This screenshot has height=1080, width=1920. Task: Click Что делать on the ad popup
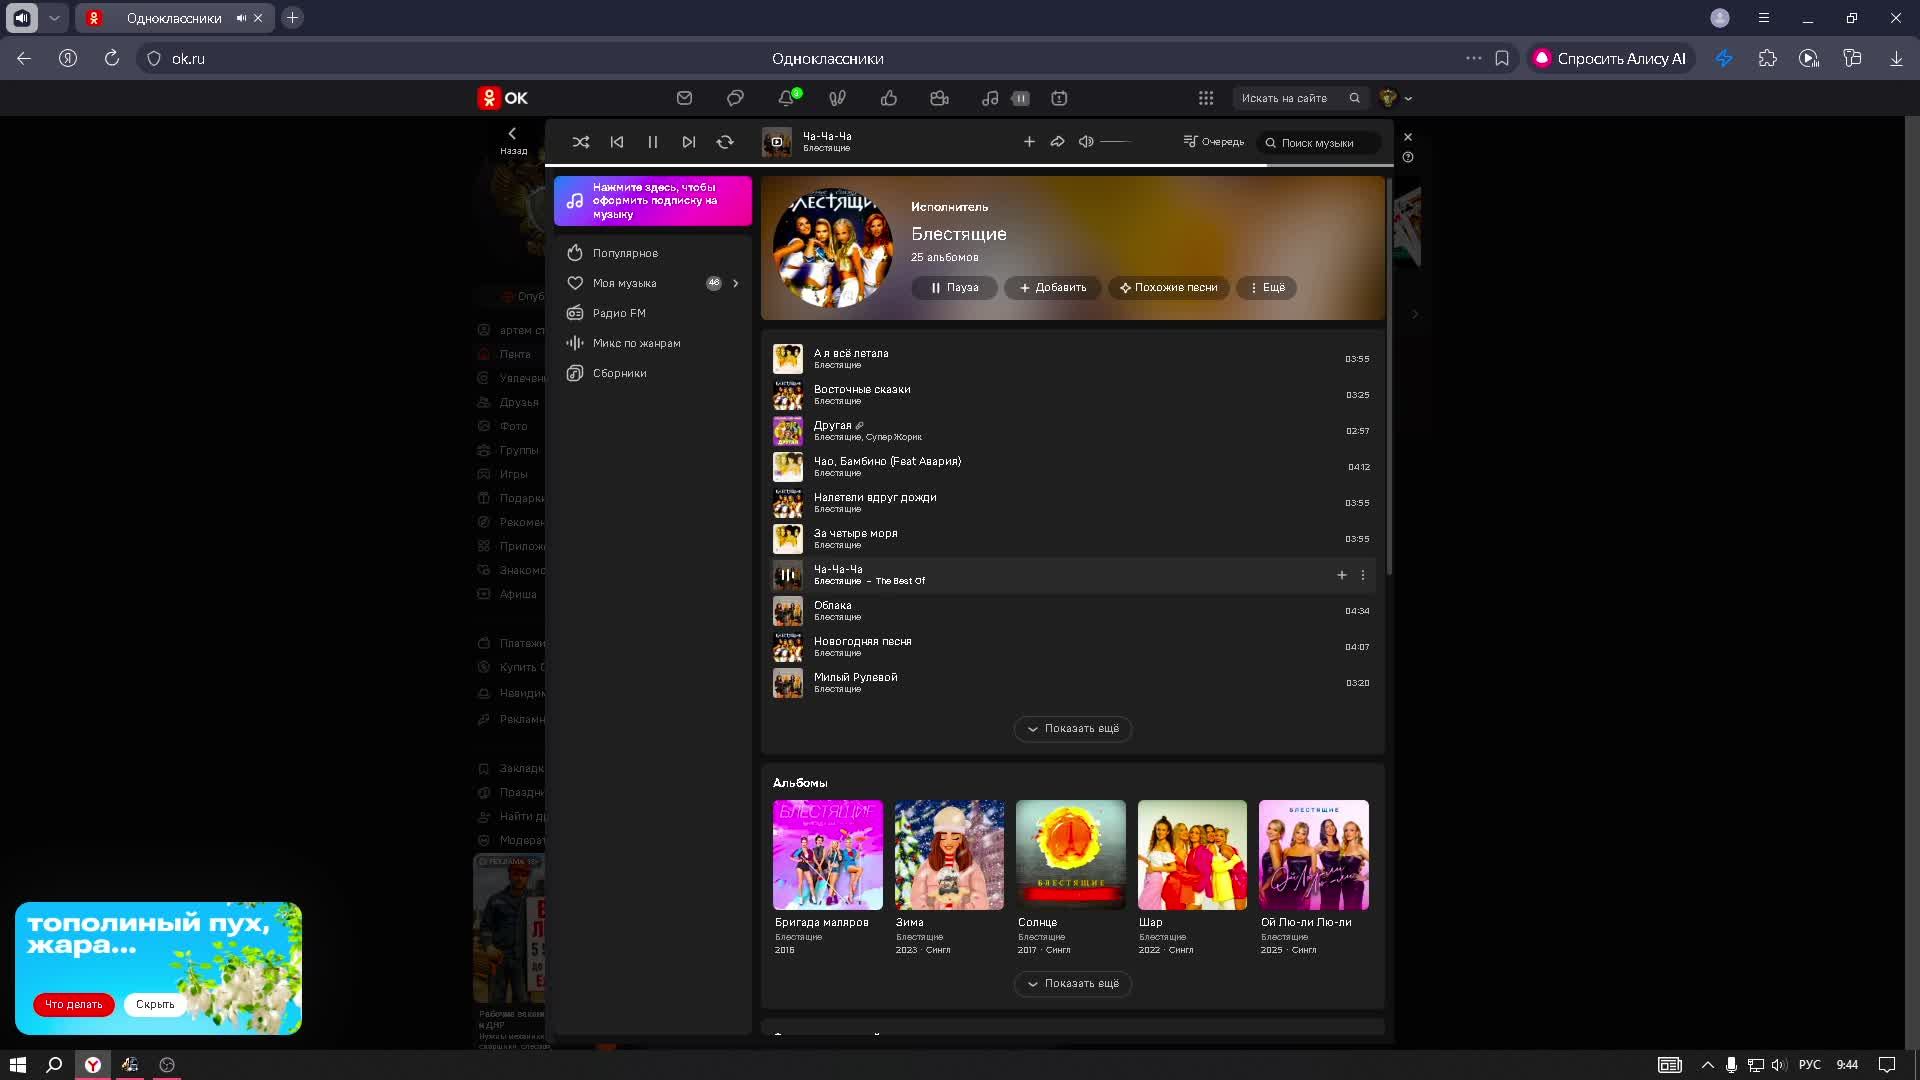pos(74,1004)
